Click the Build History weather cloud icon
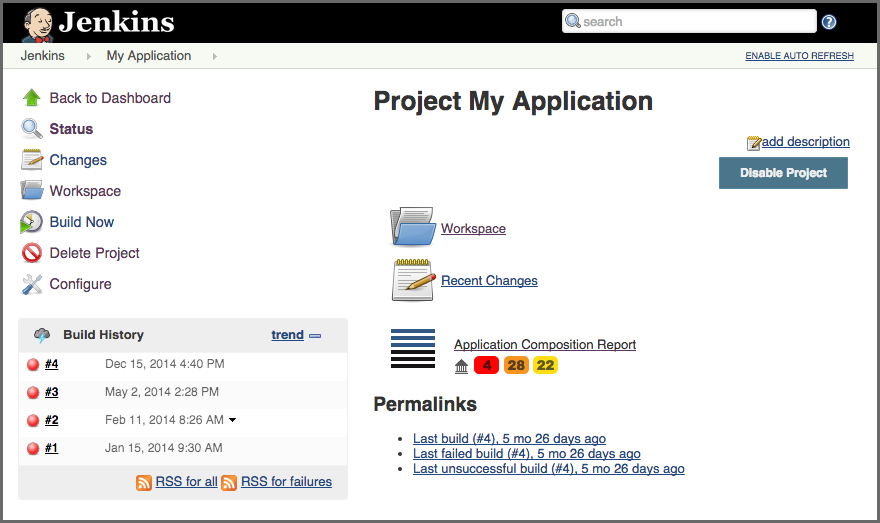Image resolution: width=880 pixels, height=523 pixels. (x=42, y=335)
